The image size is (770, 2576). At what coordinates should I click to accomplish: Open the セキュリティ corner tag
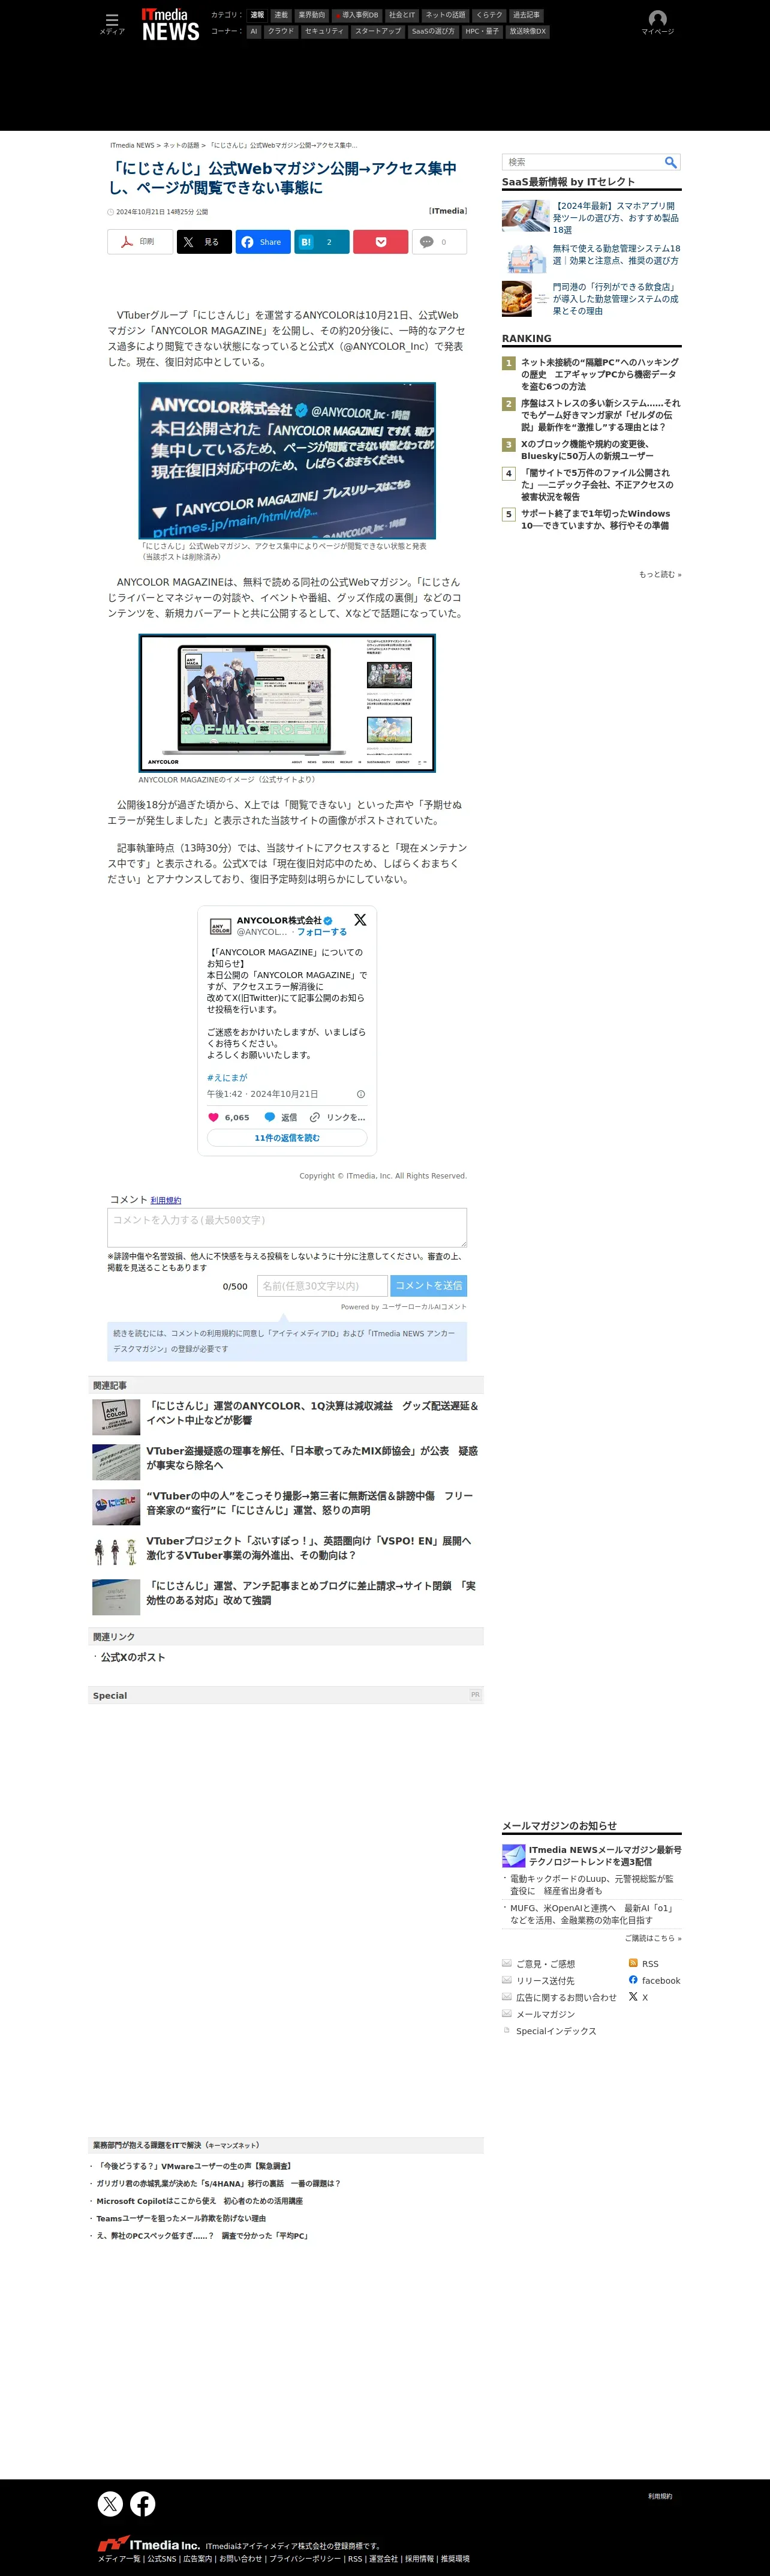(324, 31)
